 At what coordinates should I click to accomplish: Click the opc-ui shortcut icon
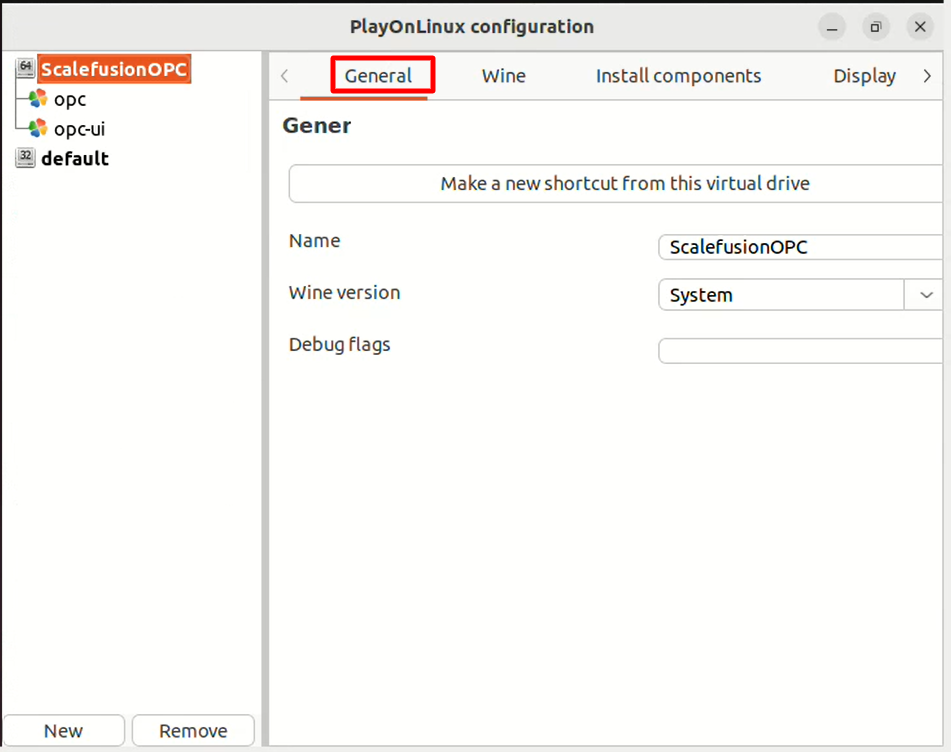pyautogui.click(x=38, y=127)
